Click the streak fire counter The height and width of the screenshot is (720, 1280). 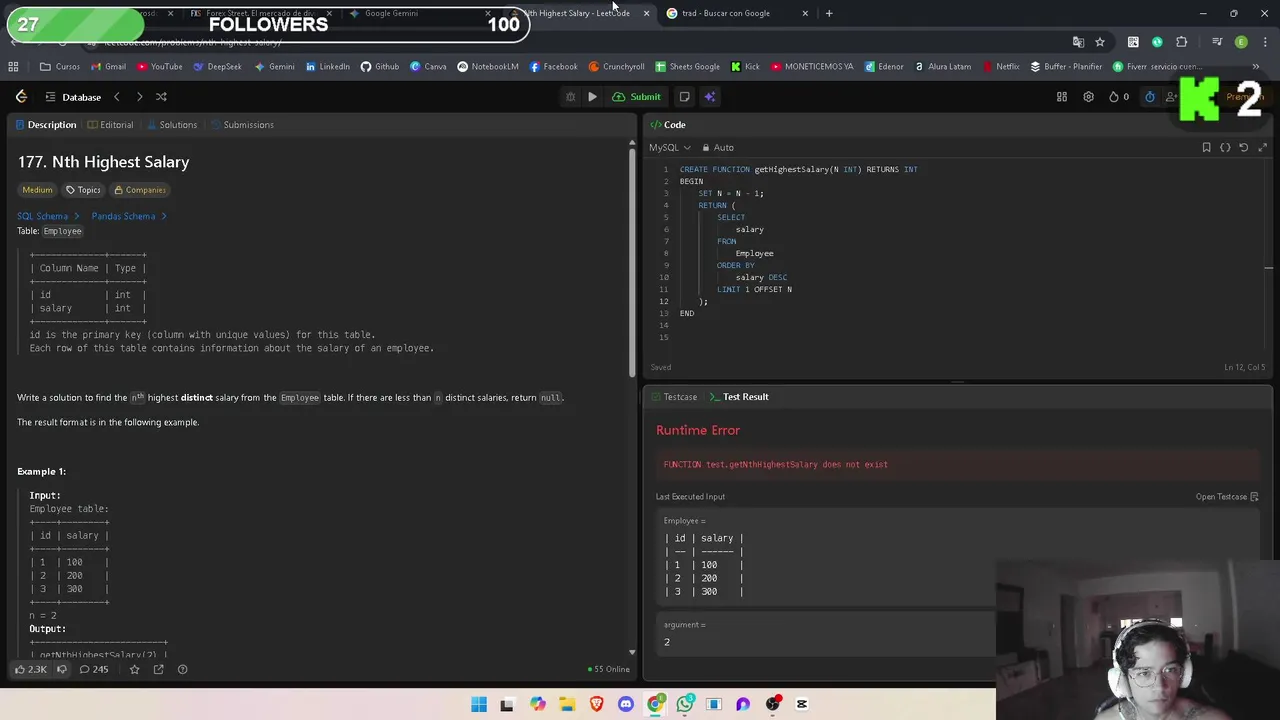coord(1119,97)
